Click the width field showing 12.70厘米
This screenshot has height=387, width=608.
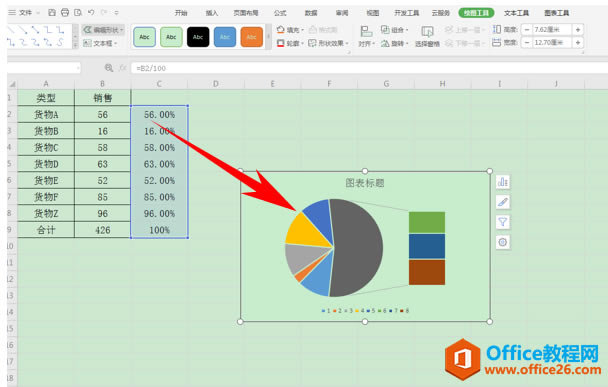pyautogui.click(x=551, y=42)
